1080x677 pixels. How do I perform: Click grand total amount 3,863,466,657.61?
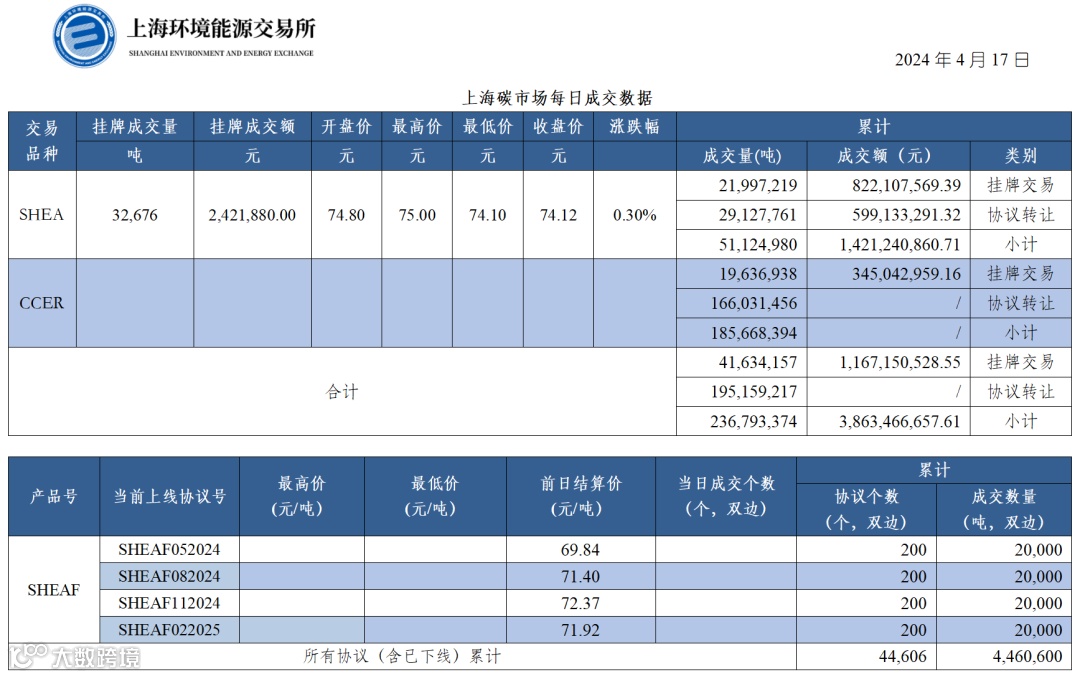pos(900,421)
